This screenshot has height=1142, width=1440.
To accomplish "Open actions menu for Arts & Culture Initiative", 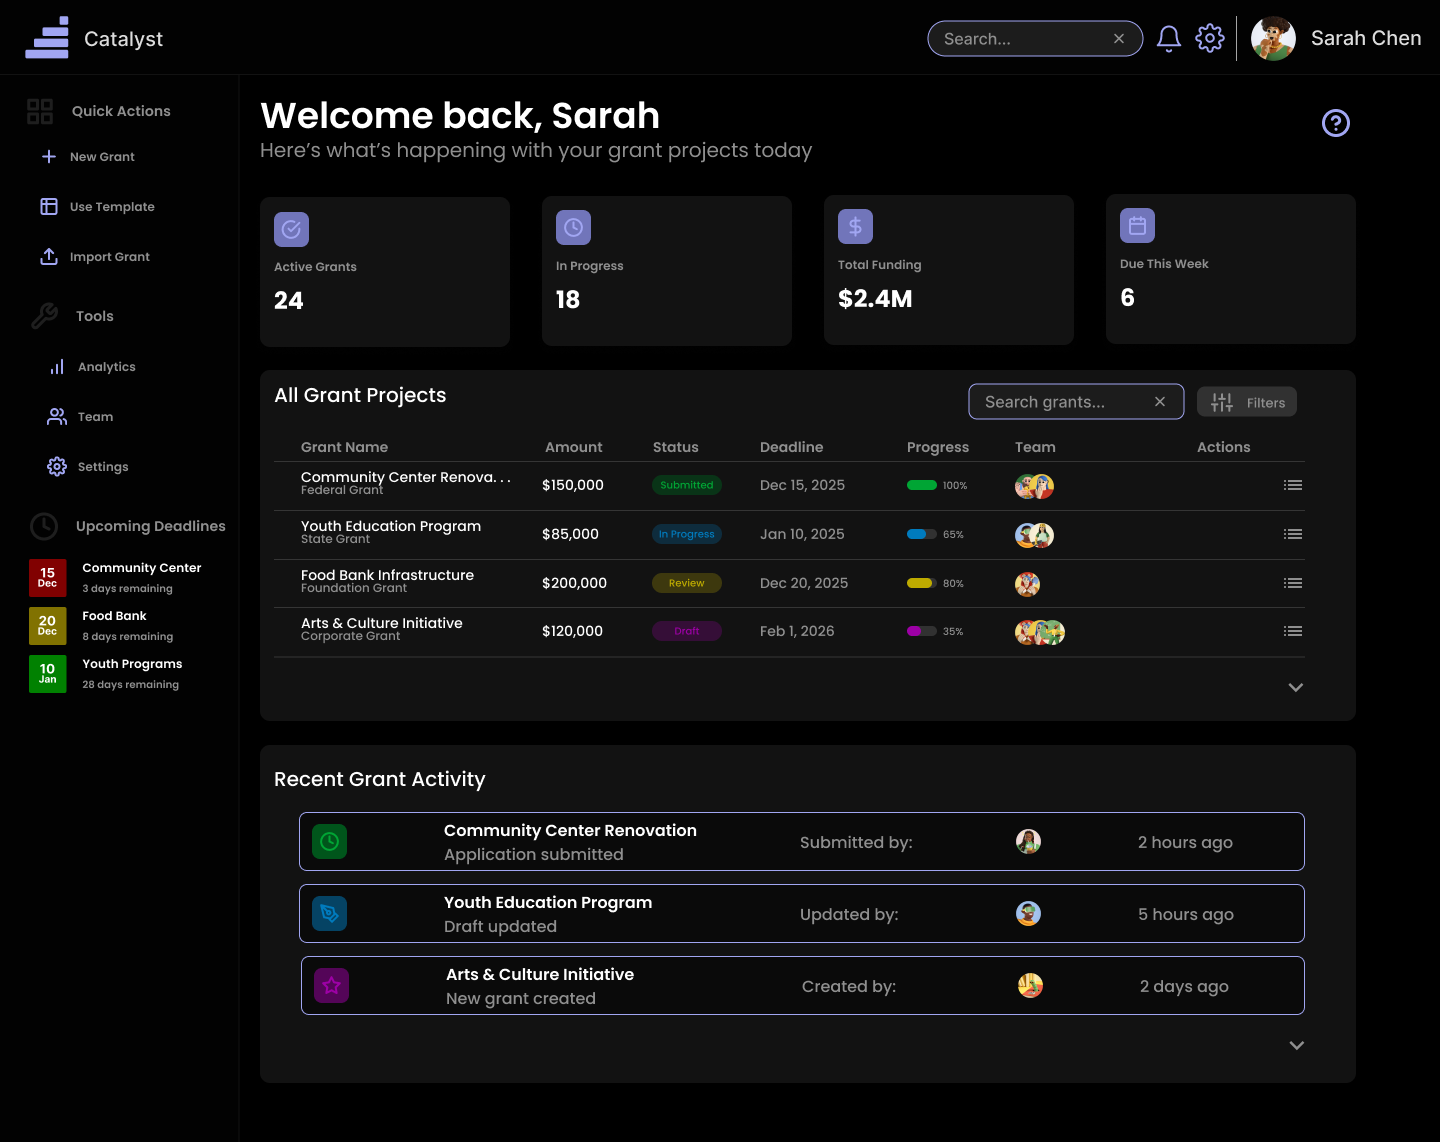I will [x=1293, y=631].
